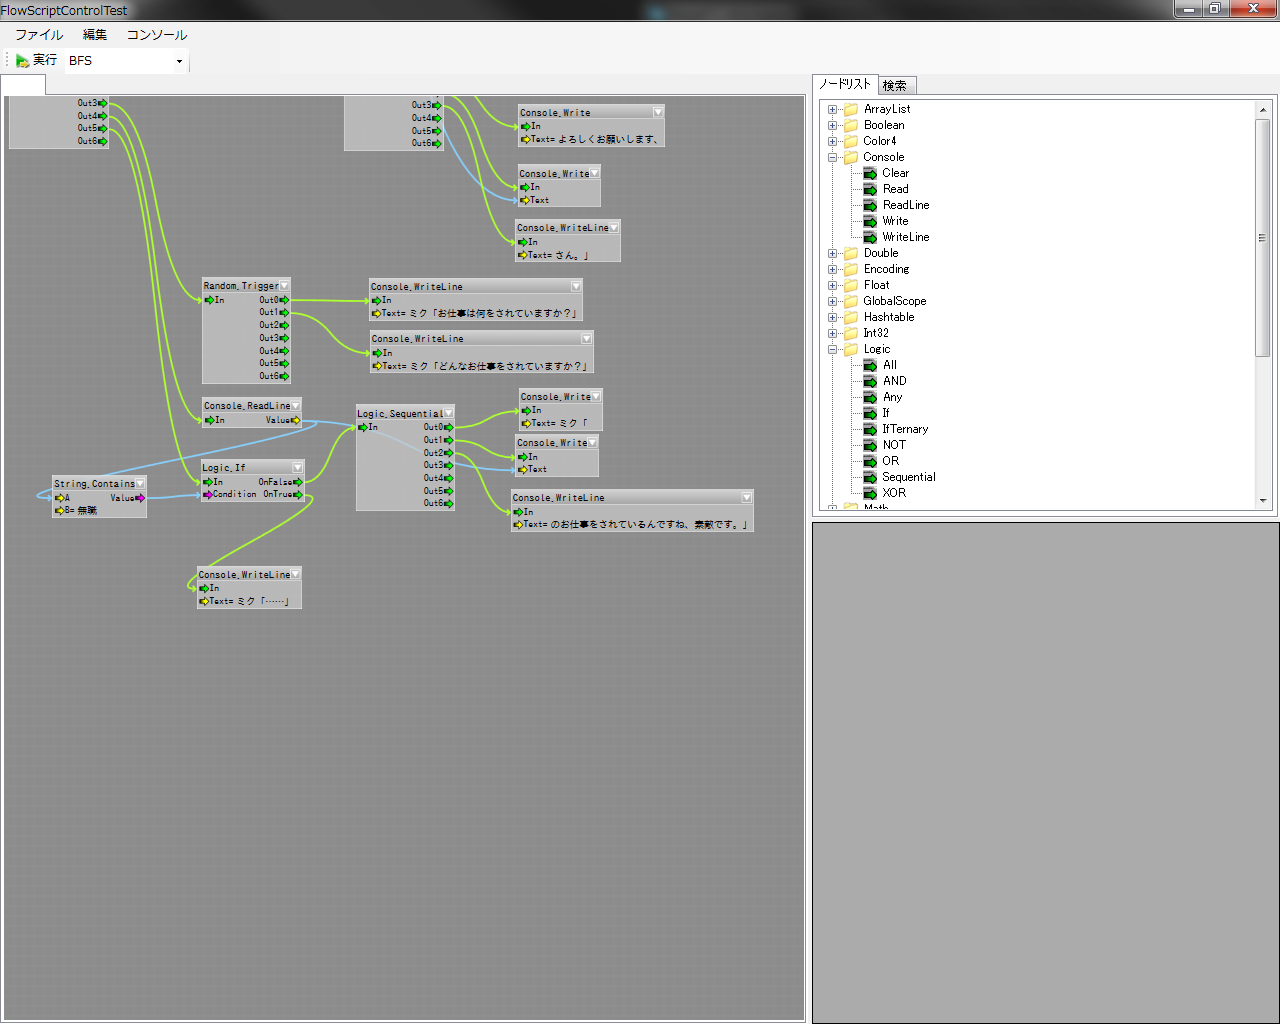Click the Value output port of String_Contains
1280x1024 pixels.
point(140,498)
